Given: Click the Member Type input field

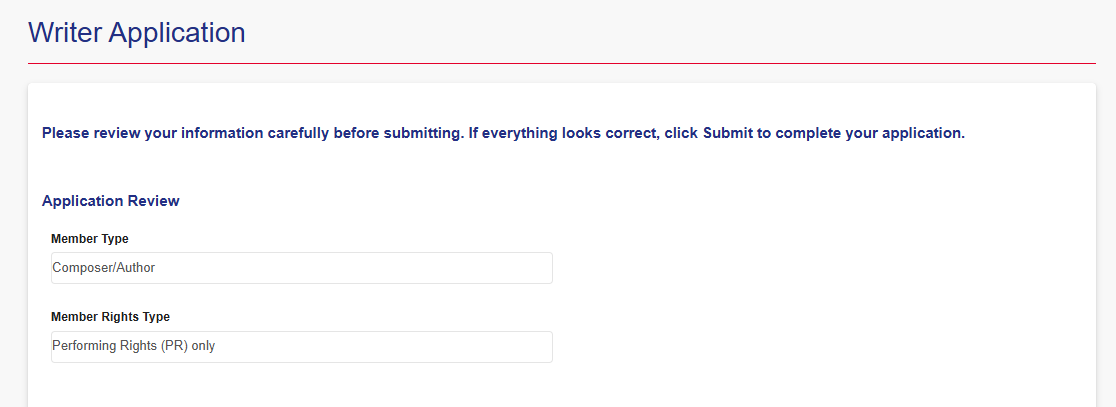Looking at the screenshot, I should click(x=301, y=268).
